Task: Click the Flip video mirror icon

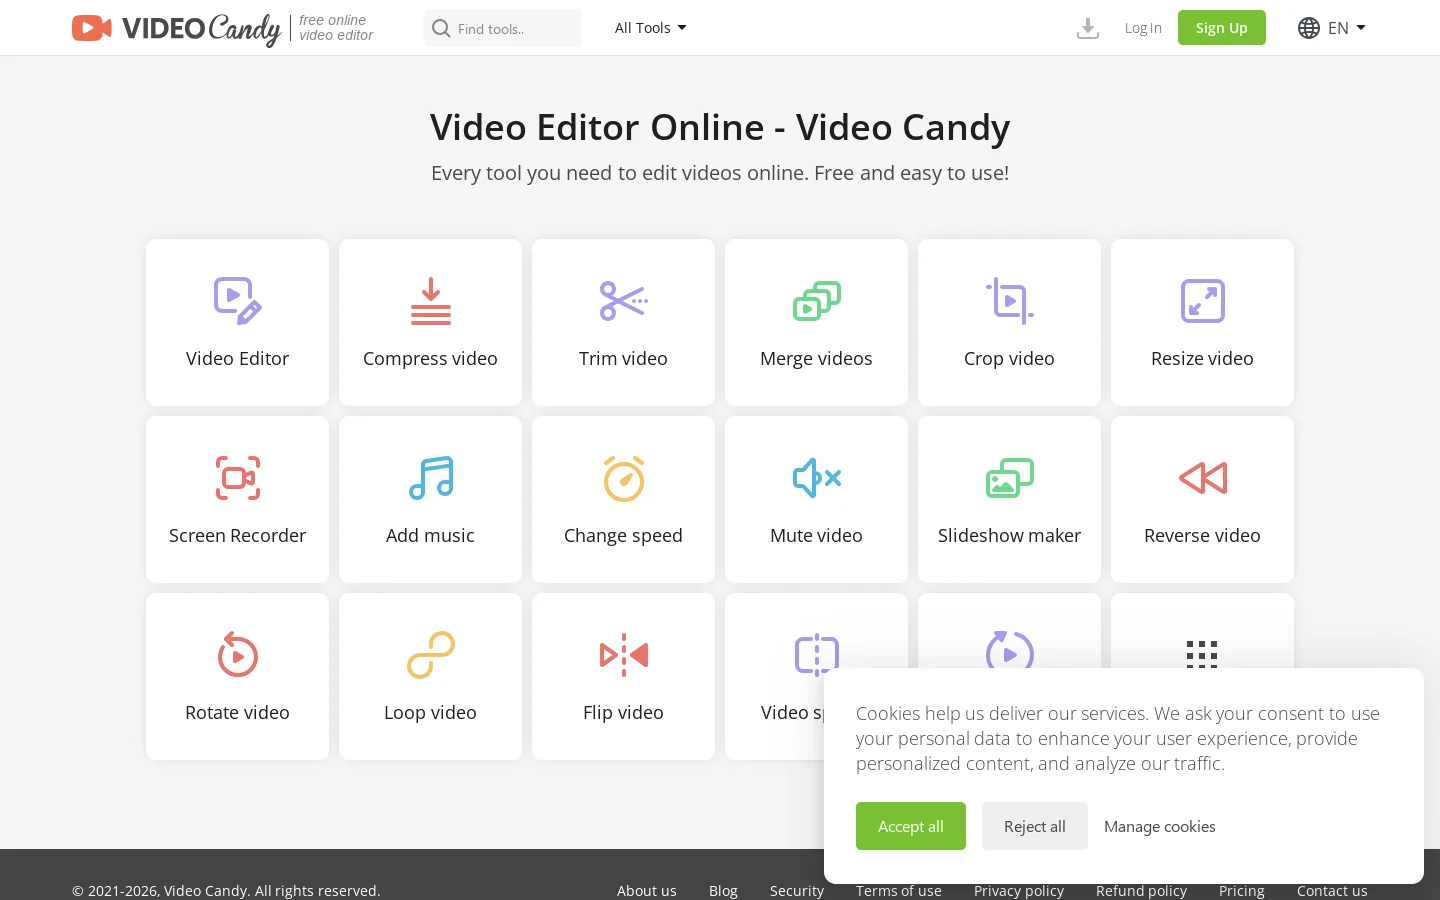Action: point(623,655)
